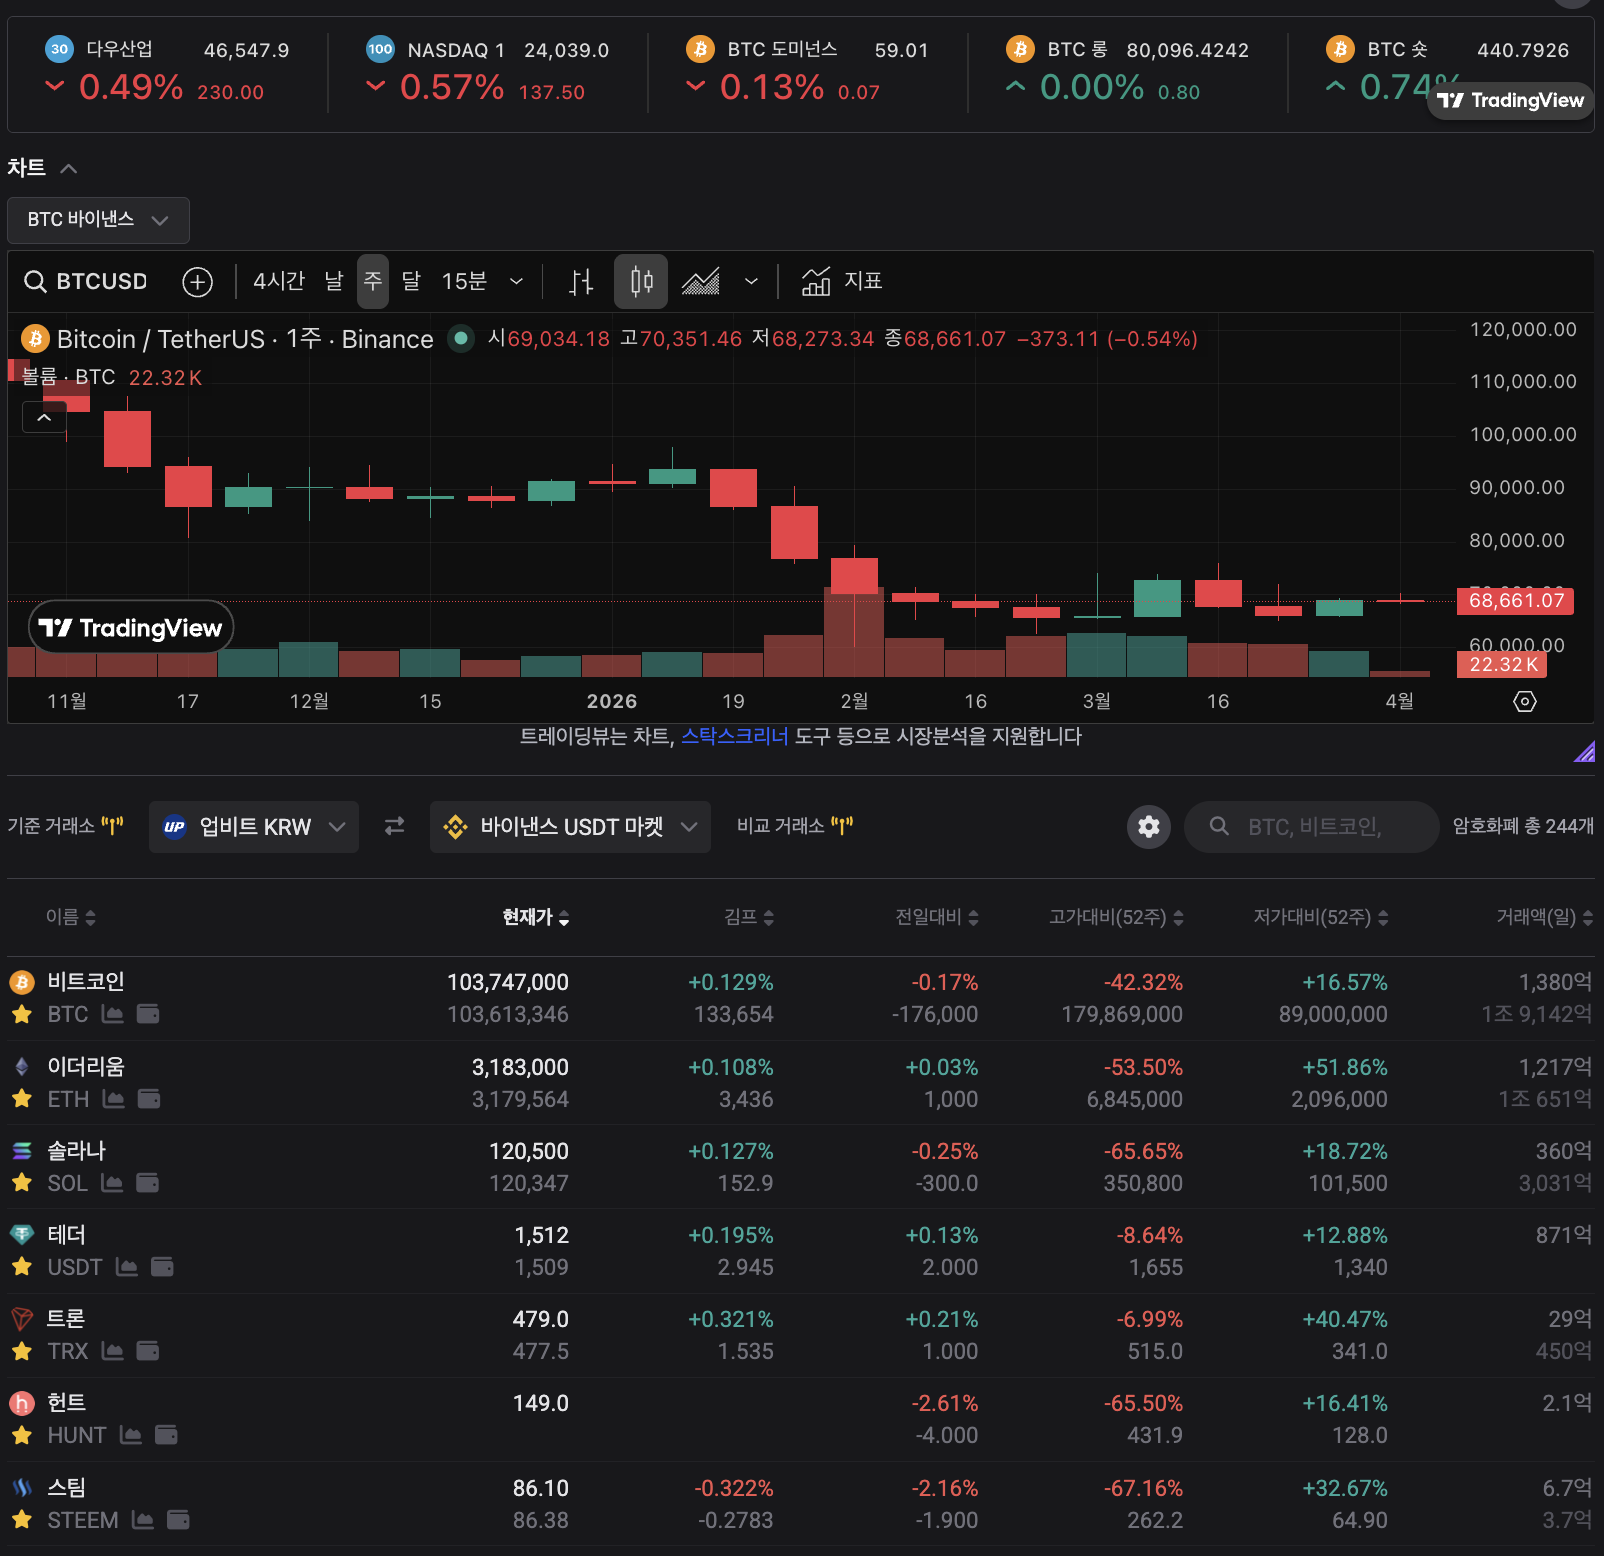Open the BTC 도미넌스 ticker
Screen dimensions: 1604x1556
(808, 70)
